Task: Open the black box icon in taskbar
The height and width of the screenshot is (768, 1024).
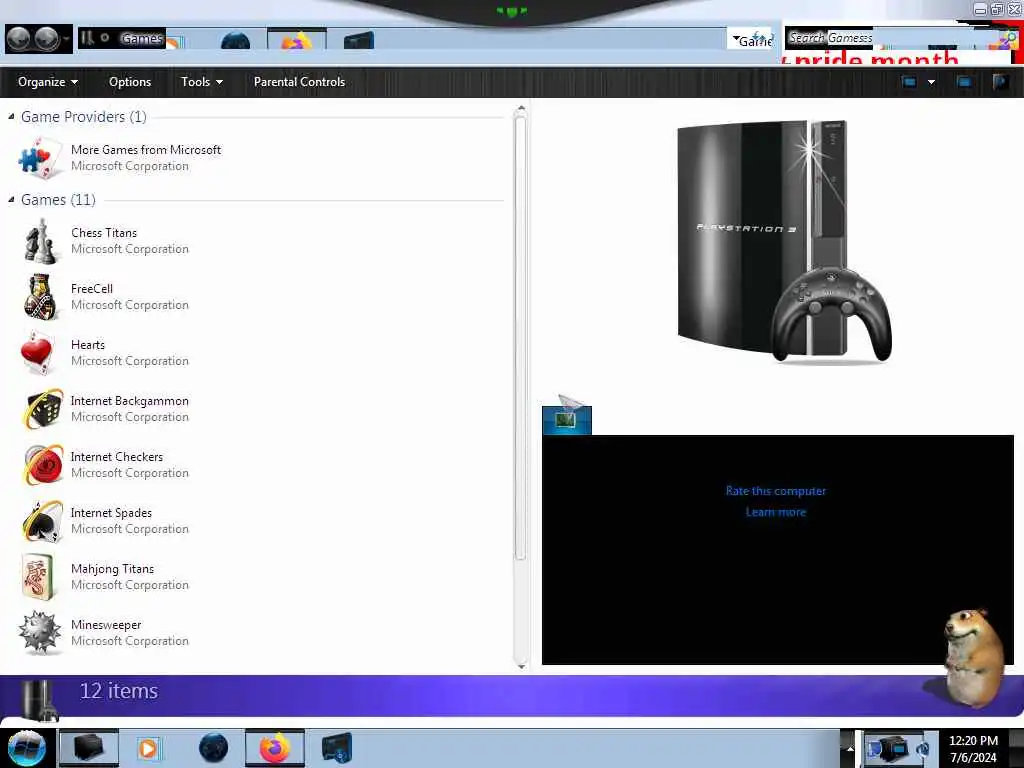Action: click(x=89, y=748)
